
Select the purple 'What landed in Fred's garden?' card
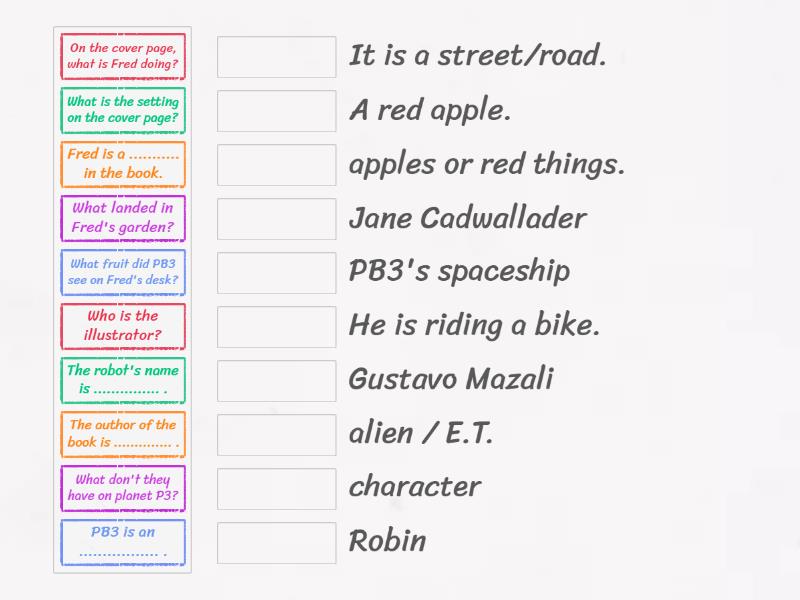tap(122, 218)
